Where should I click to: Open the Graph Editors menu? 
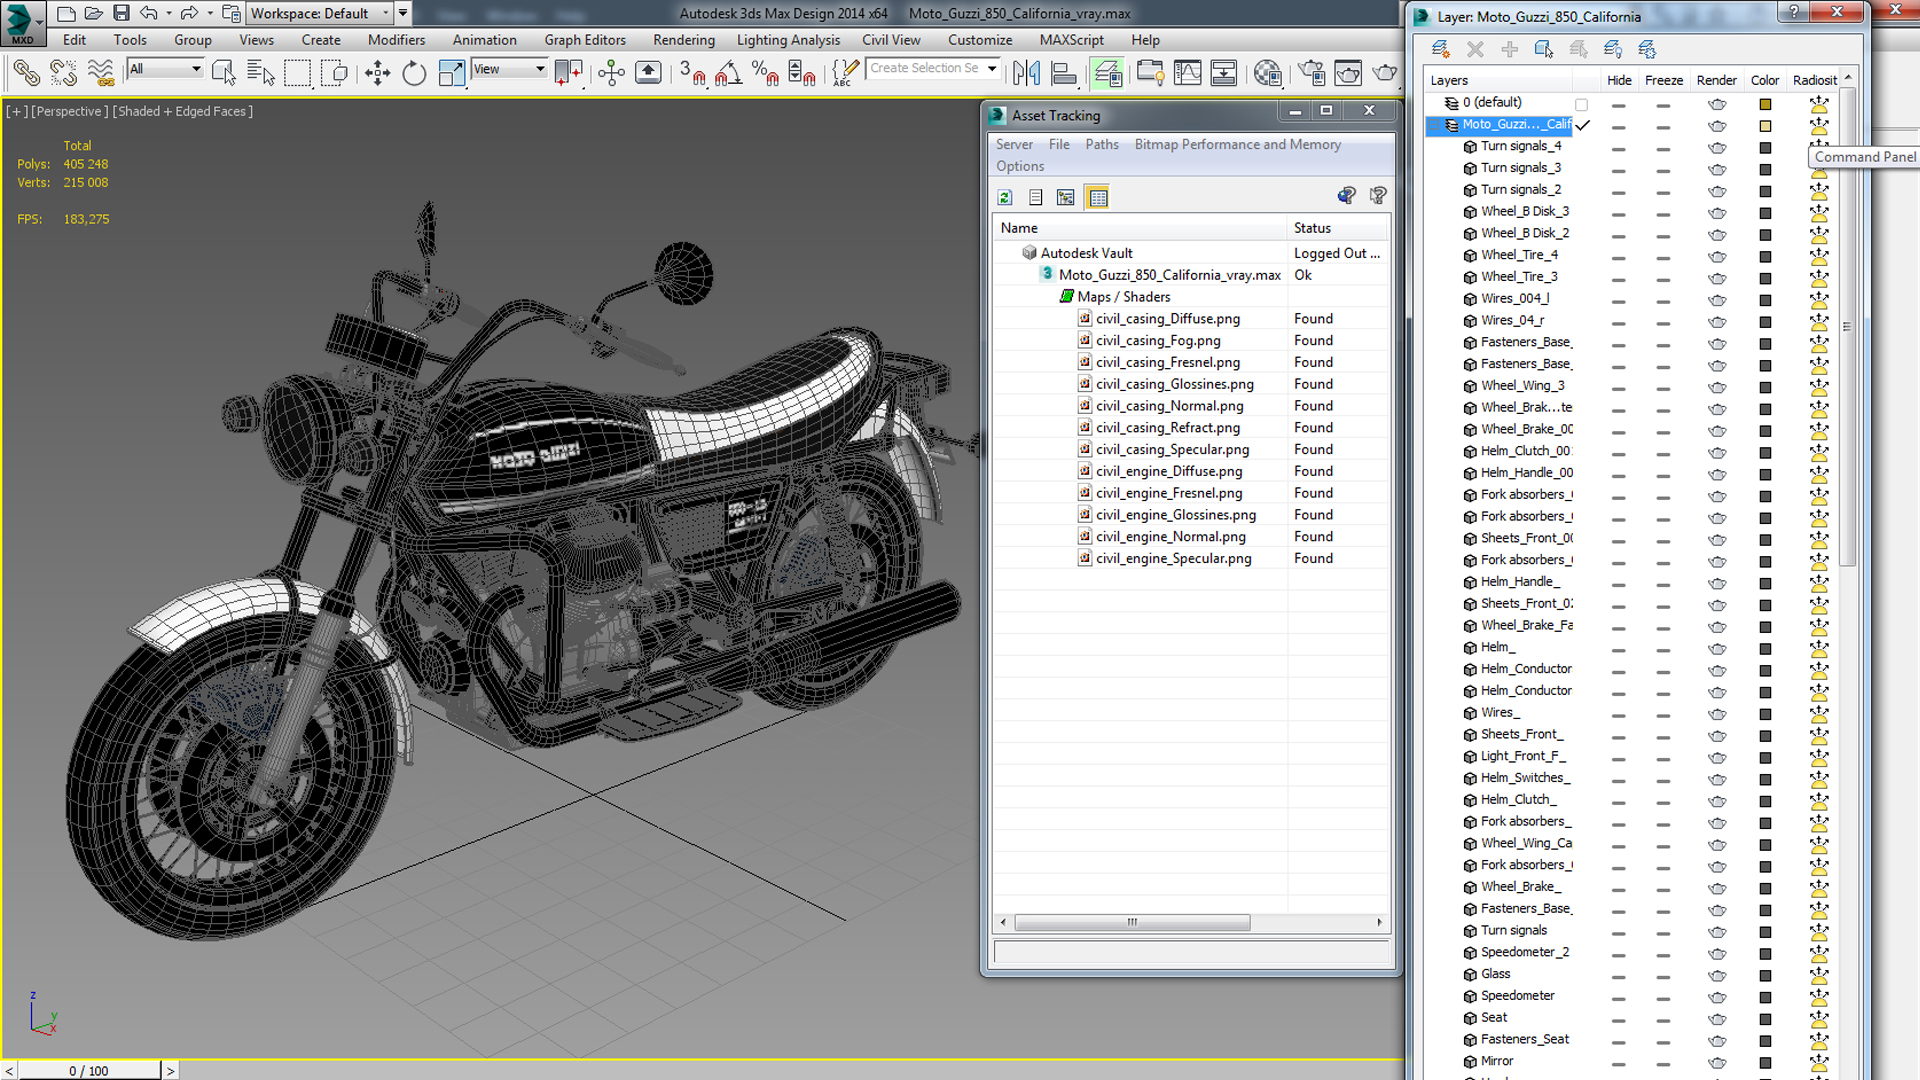(585, 40)
